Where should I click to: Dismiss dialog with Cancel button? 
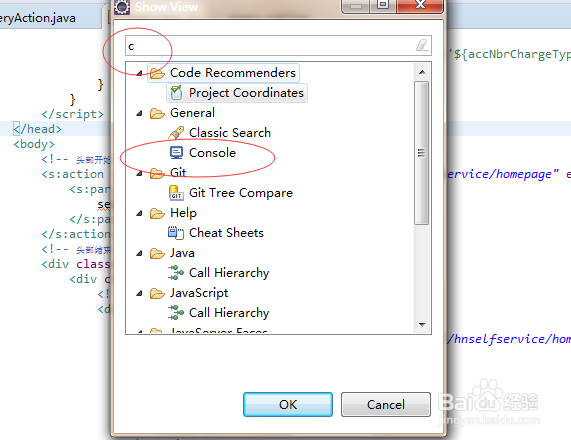[386, 405]
